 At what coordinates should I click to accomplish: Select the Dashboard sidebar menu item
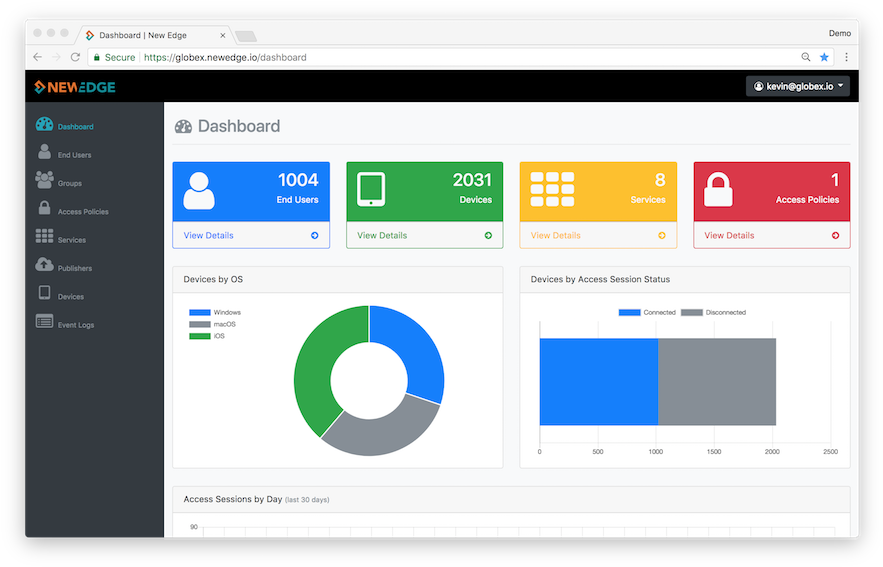[75, 127]
